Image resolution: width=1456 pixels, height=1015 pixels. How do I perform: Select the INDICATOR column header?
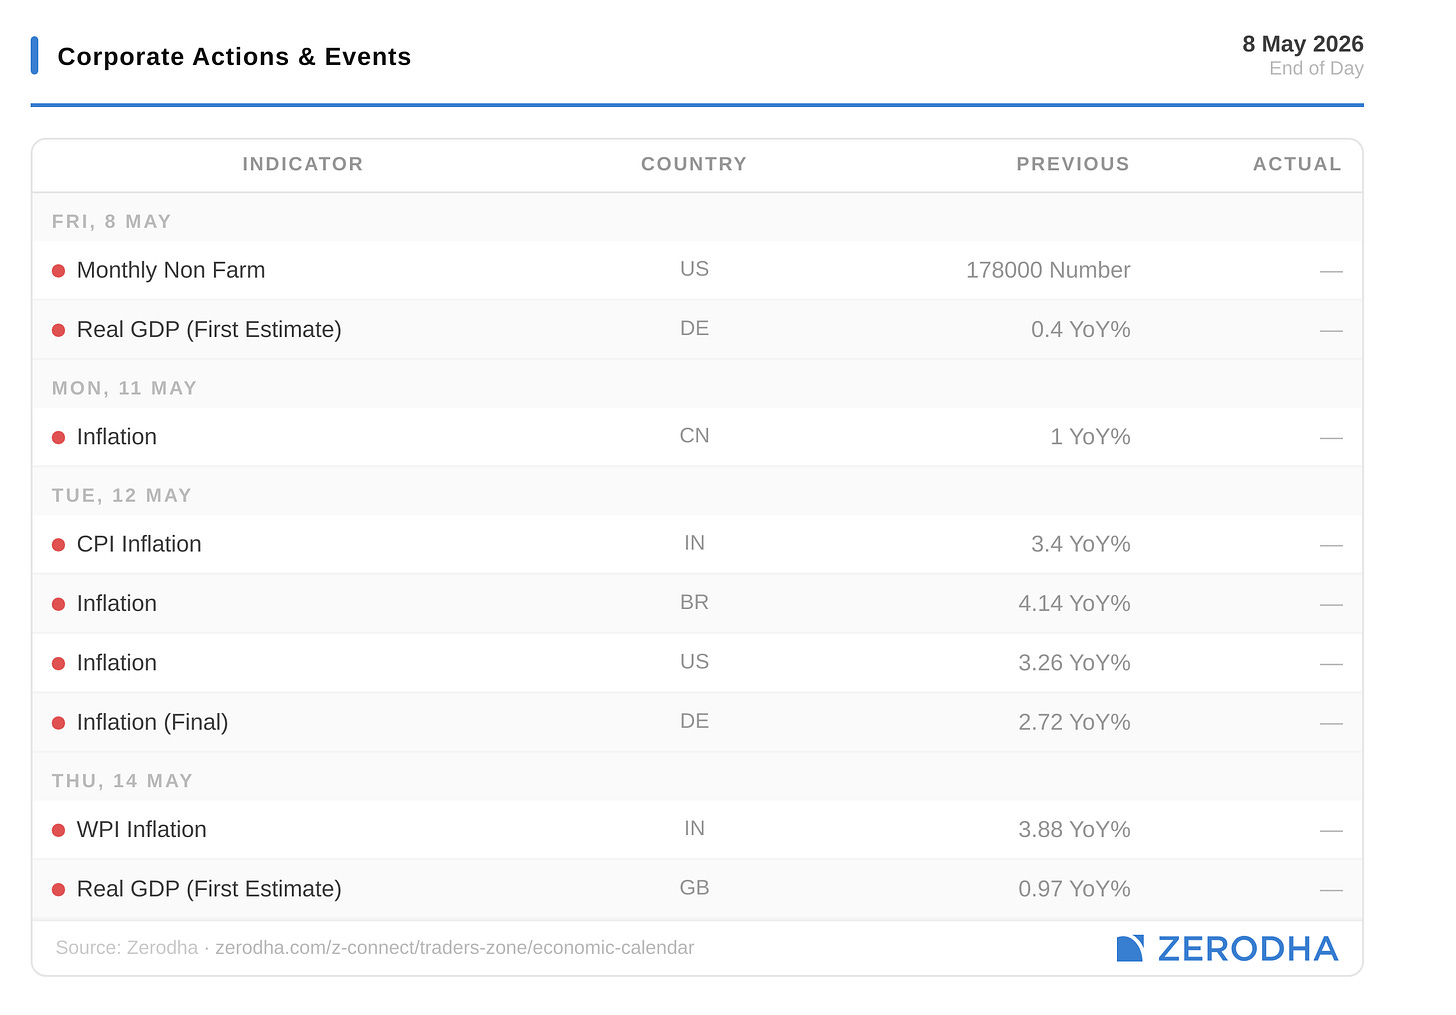pyautogui.click(x=303, y=164)
